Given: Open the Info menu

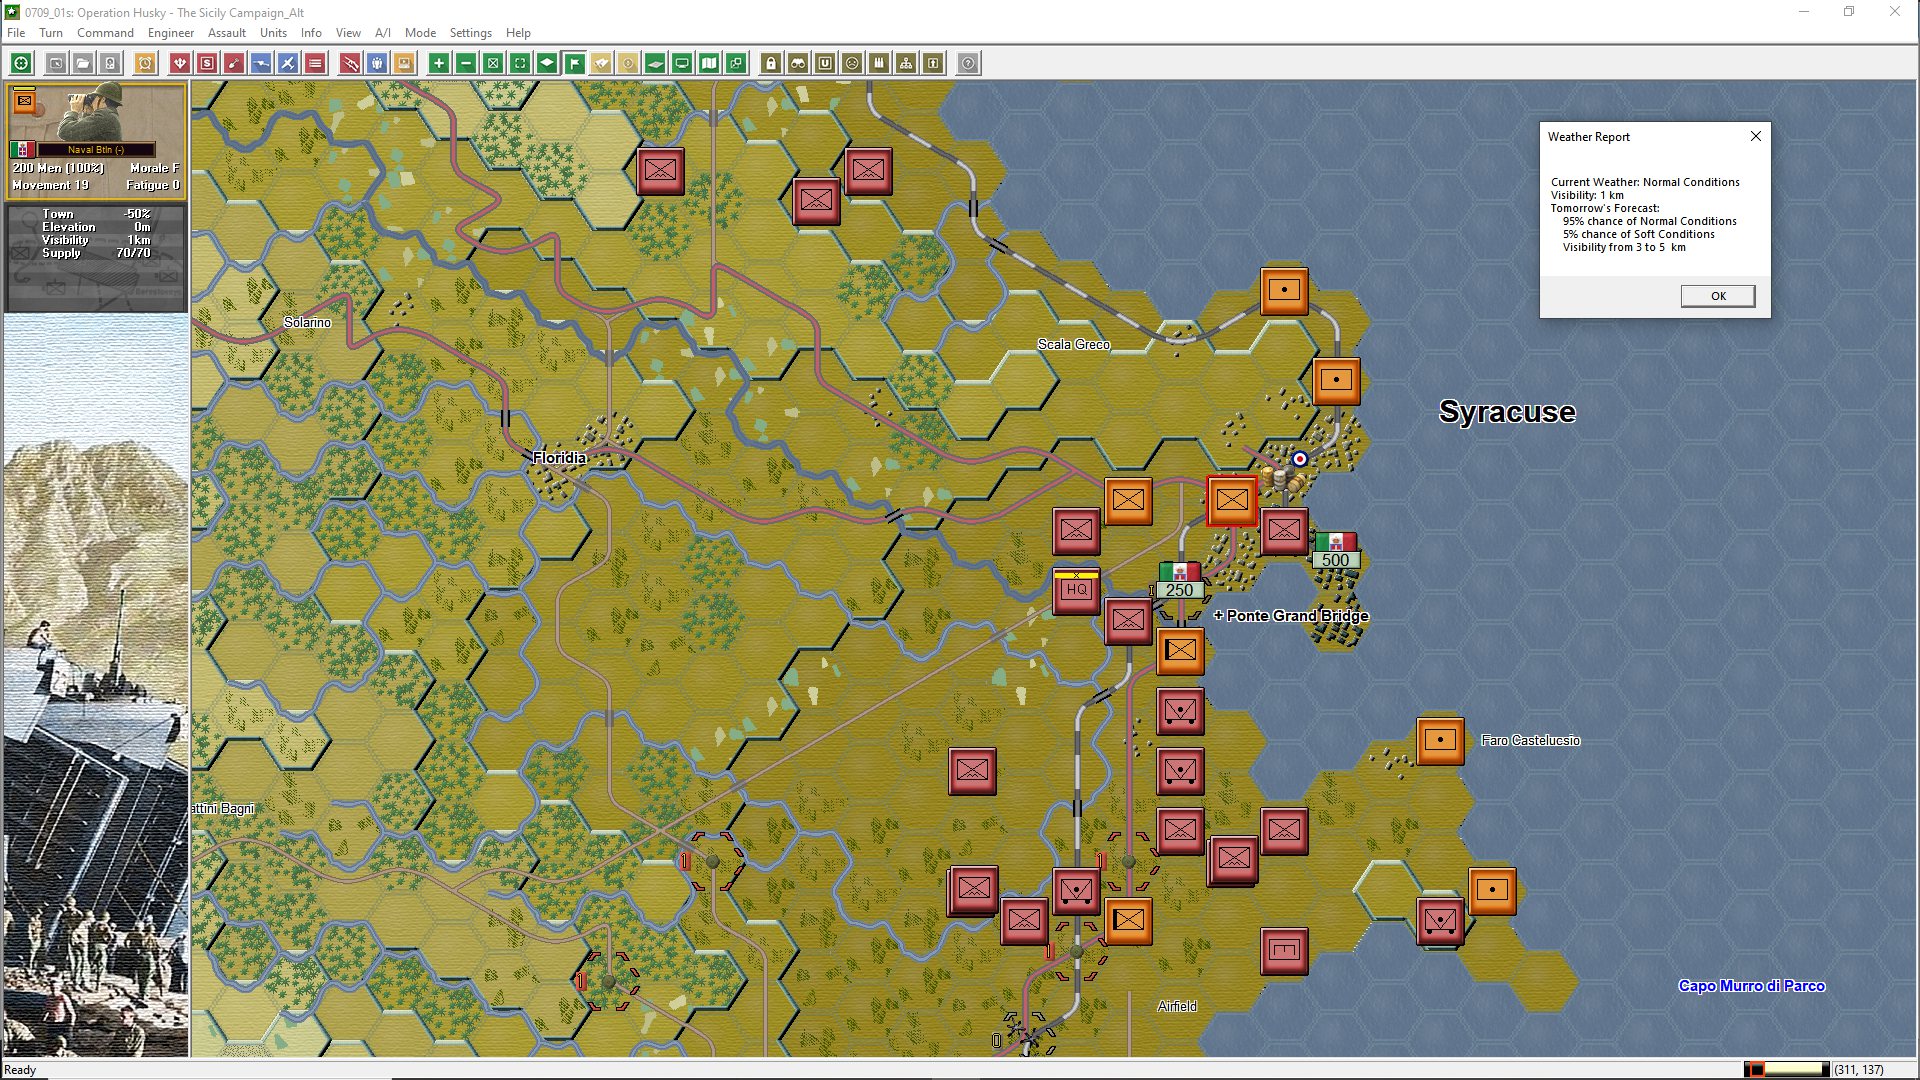Looking at the screenshot, I should coord(311,32).
